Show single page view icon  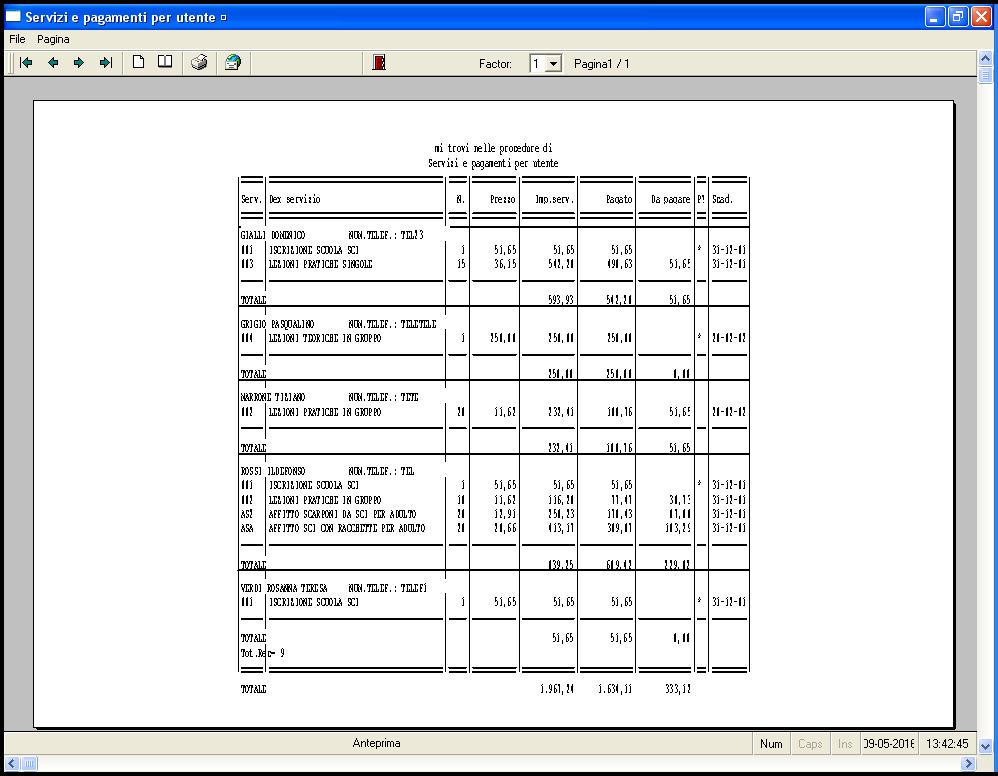tap(138, 62)
